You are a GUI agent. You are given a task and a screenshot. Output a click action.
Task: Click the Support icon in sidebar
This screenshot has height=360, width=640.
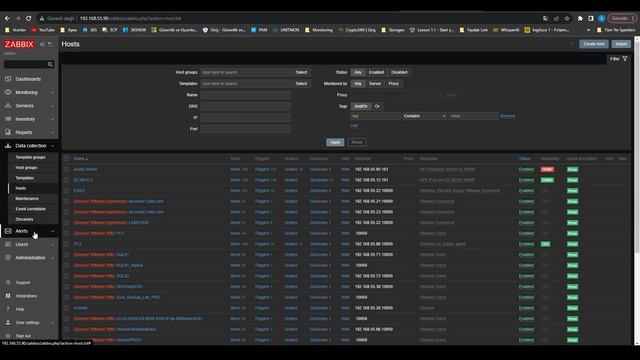coord(8,282)
